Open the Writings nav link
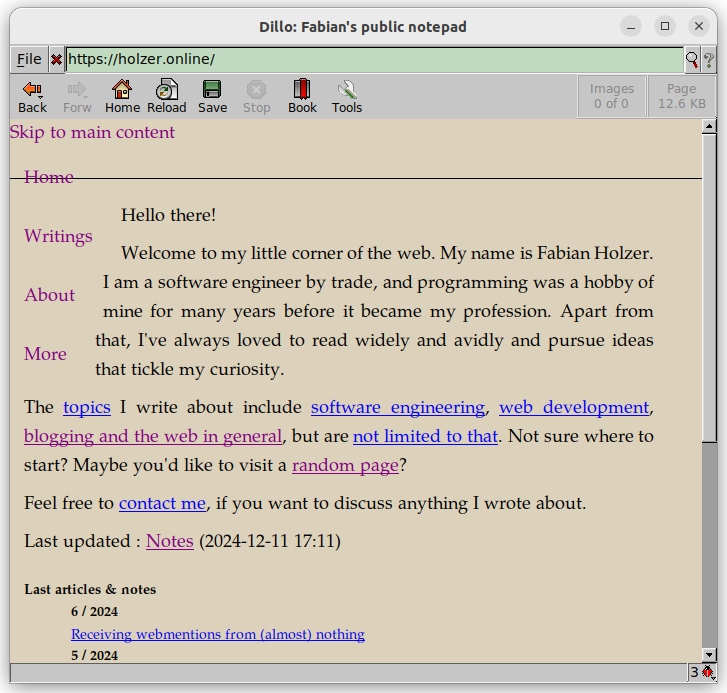This screenshot has width=727, height=693. [x=58, y=236]
